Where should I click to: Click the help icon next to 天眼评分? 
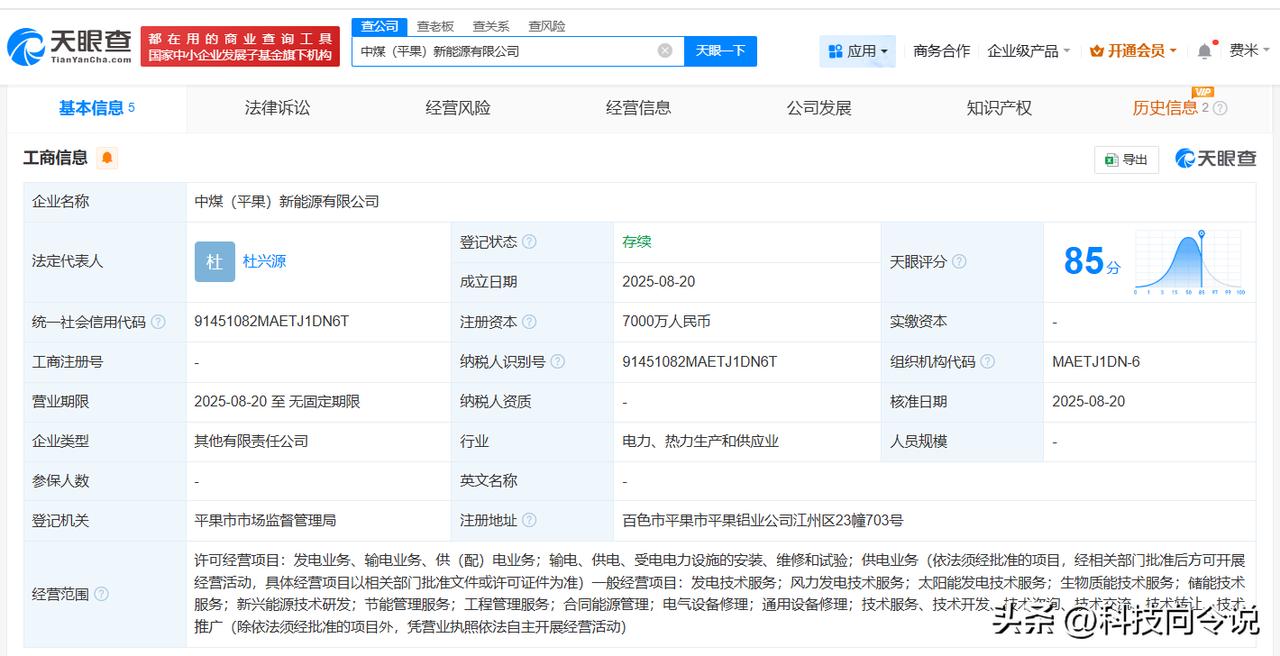click(x=959, y=262)
